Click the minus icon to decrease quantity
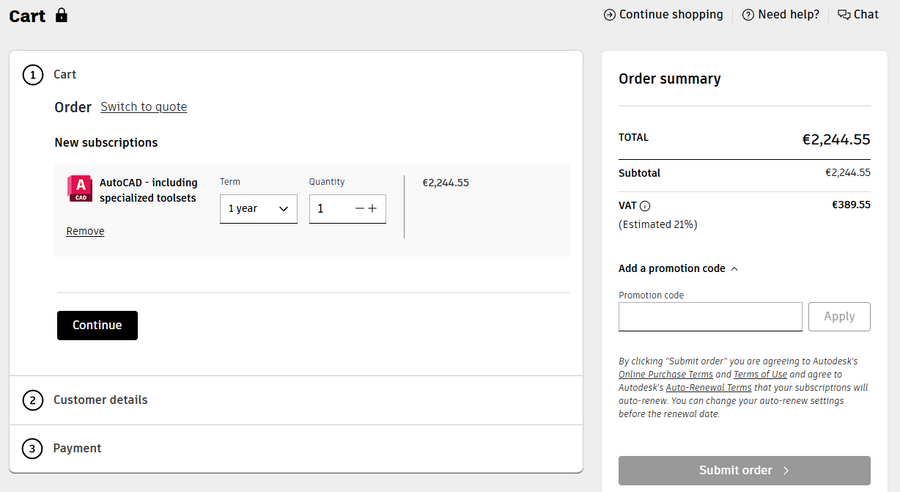The image size is (900, 492). pyautogui.click(x=360, y=208)
